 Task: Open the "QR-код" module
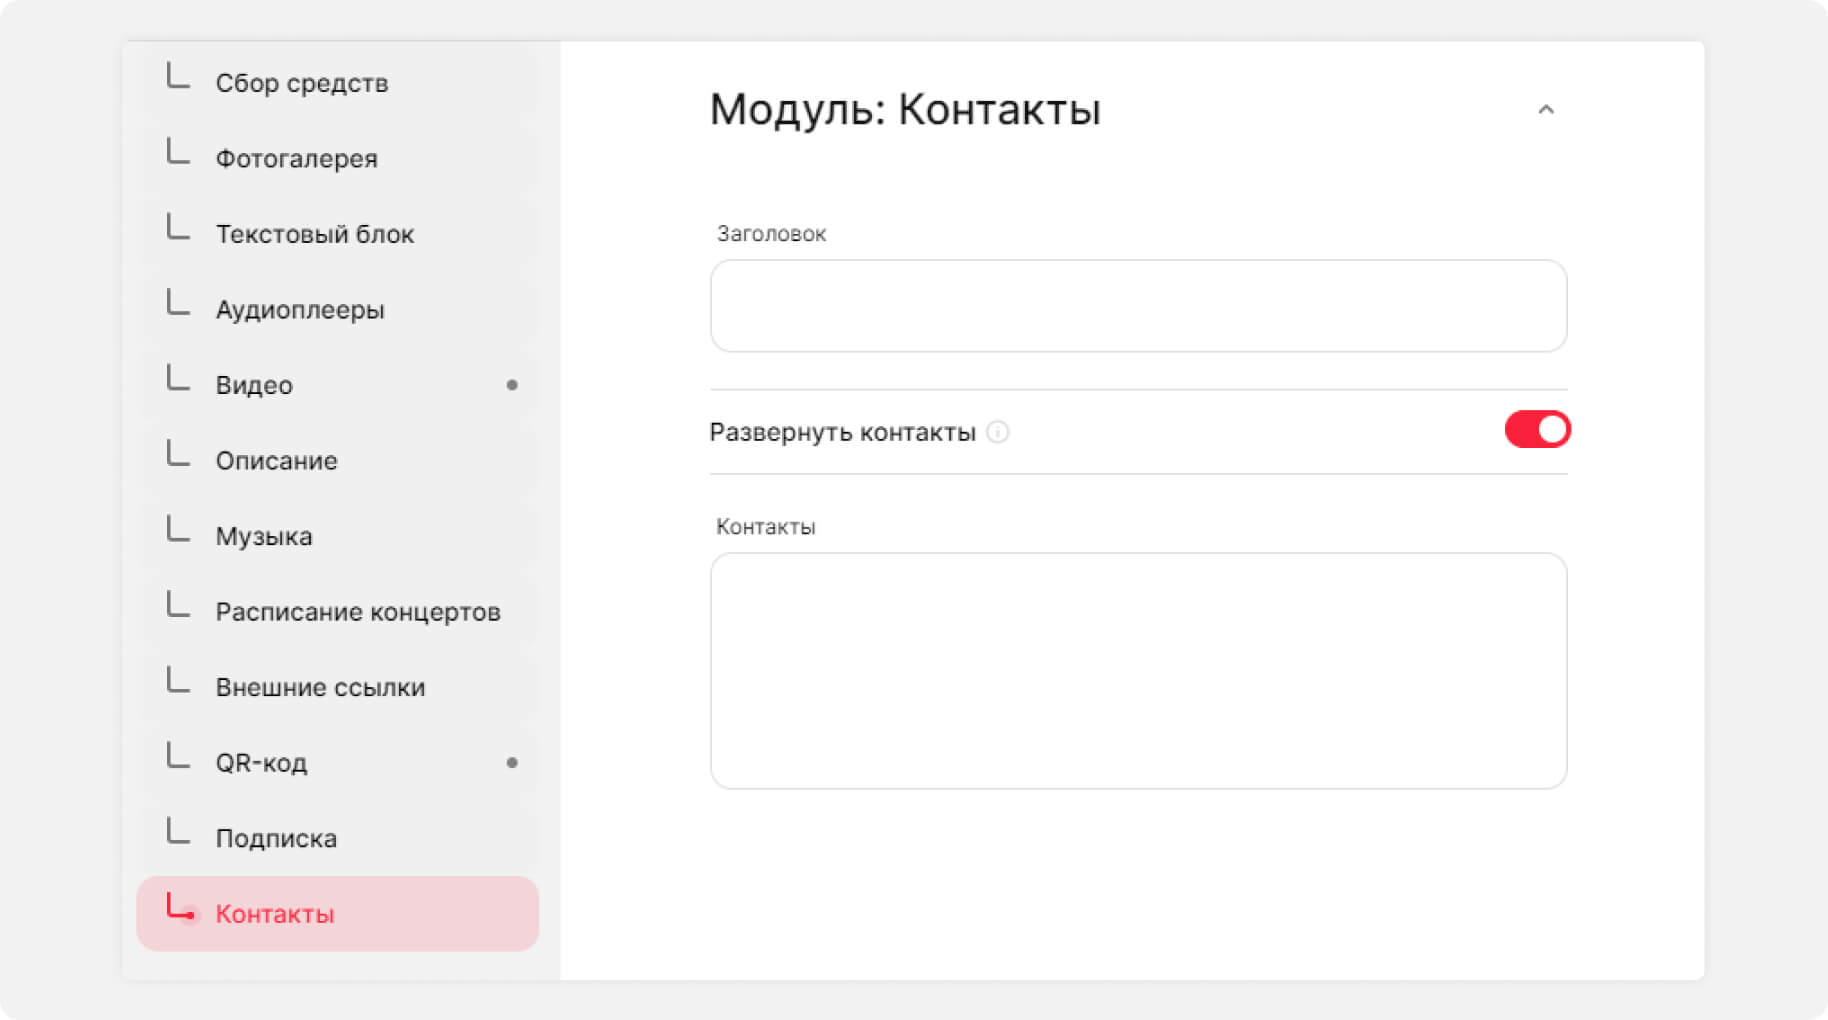[x=261, y=763]
